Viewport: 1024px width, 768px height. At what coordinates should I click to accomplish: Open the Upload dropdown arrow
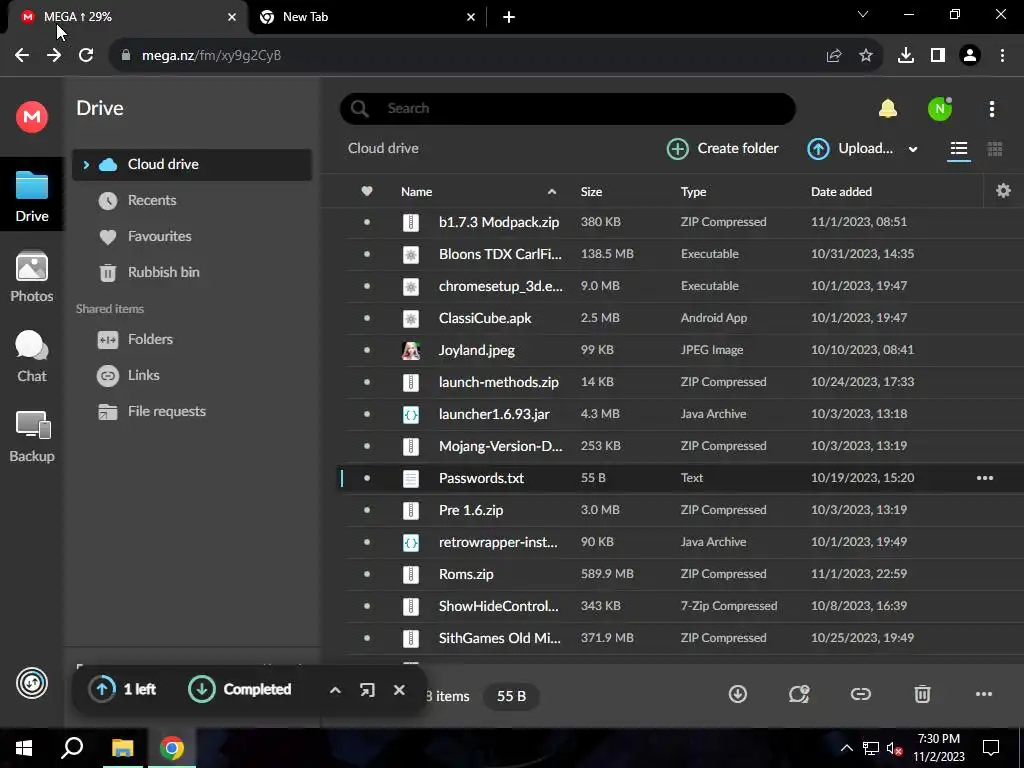point(913,149)
